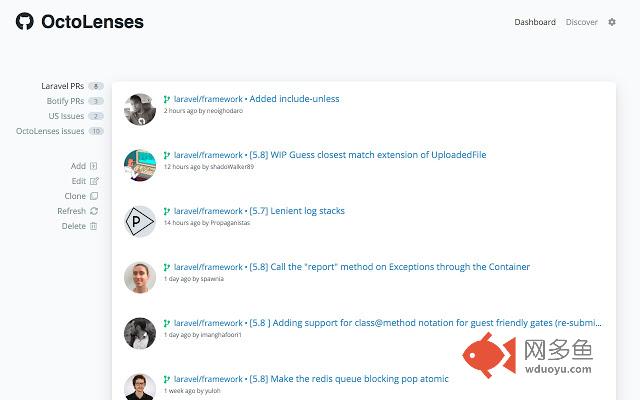Click the Edit lens pencil icon
This screenshot has width=640, height=400.
(94, 181)
